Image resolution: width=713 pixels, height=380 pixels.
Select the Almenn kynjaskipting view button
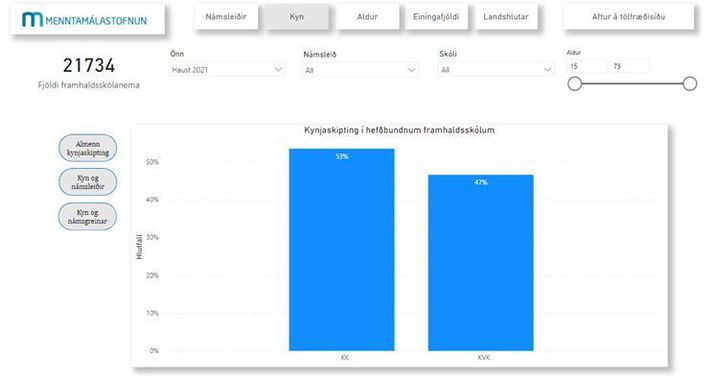click(88, 148)
